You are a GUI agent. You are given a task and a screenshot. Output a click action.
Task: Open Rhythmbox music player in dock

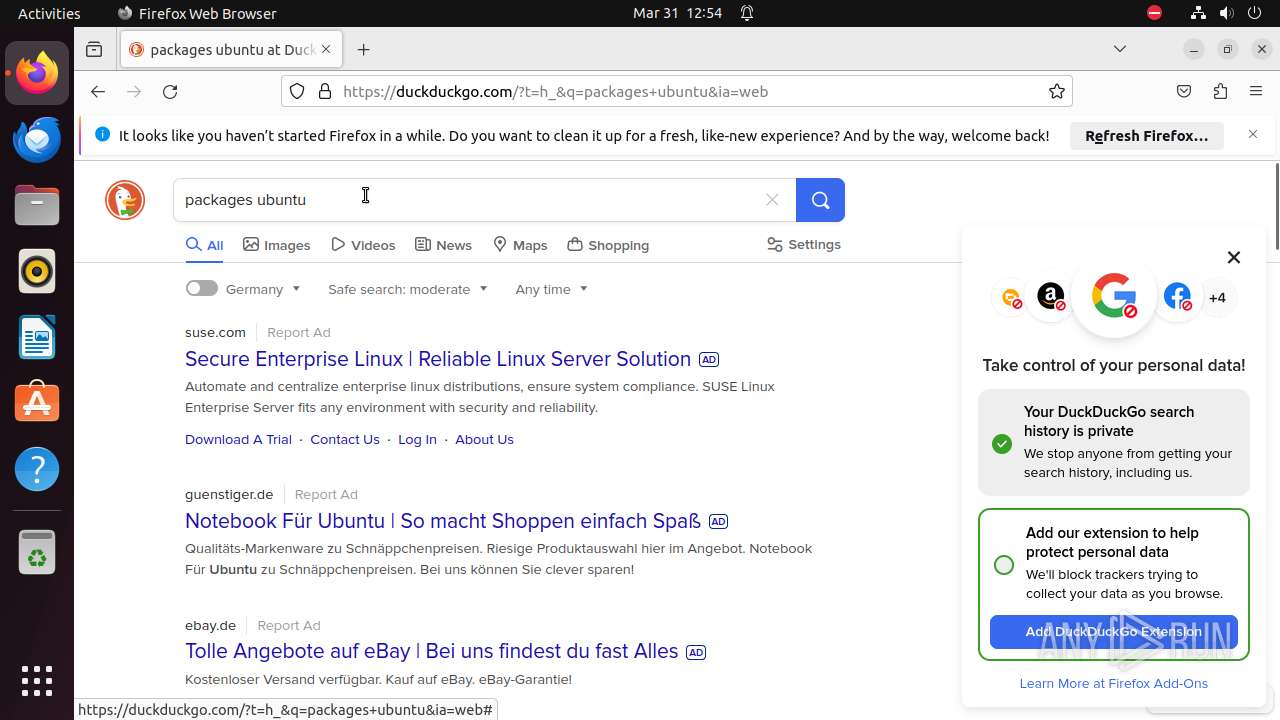coord(37,271)
